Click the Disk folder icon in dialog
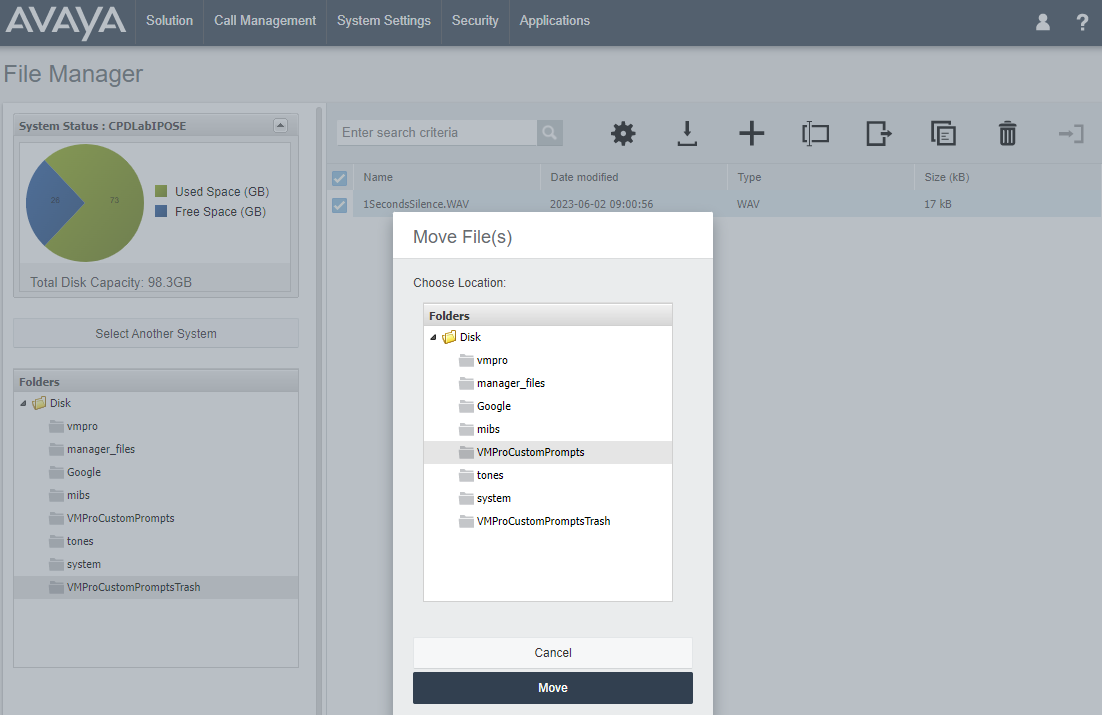The image size is (1102, 715). [449, 337]
